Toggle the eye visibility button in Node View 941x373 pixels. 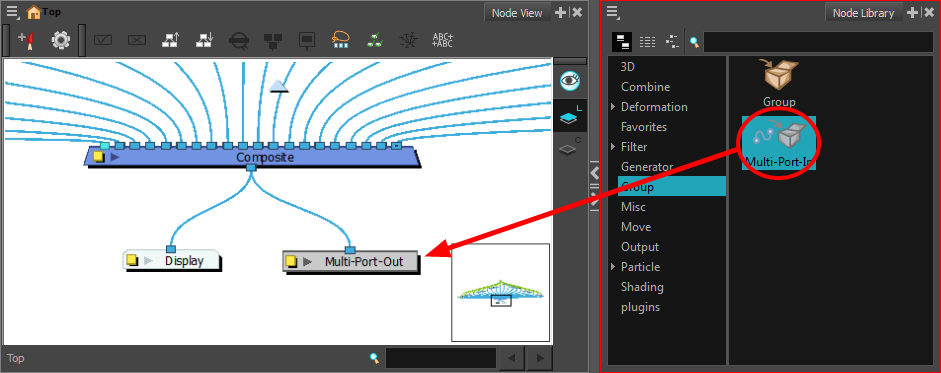tap(570, 80)
